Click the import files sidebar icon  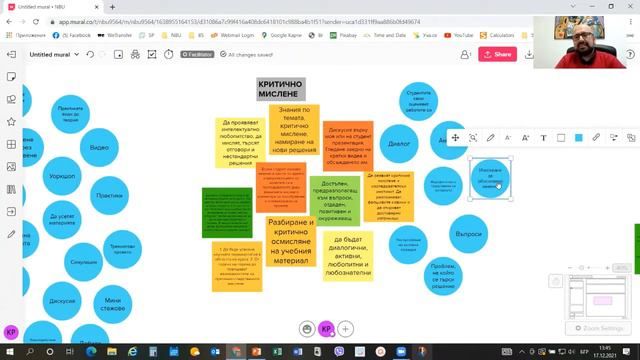pos(11,211)
